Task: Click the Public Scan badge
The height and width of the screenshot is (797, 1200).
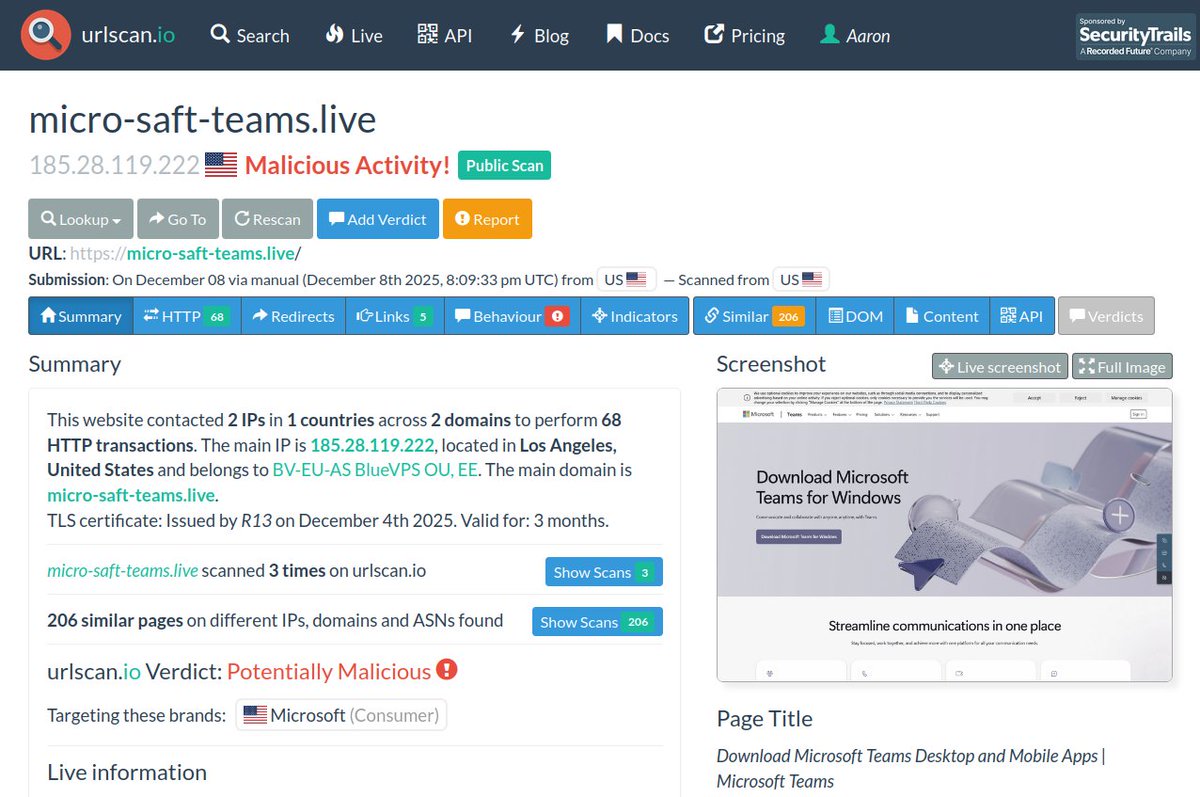Action: (505, 165)
